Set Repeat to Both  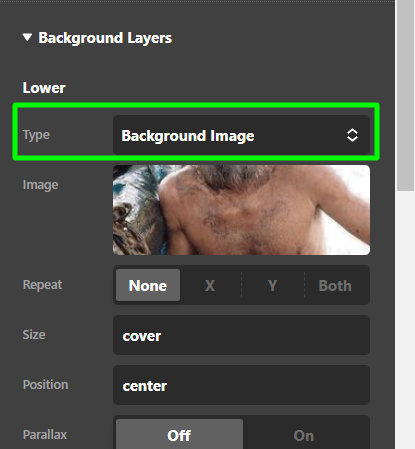click(x=335, y=285)
